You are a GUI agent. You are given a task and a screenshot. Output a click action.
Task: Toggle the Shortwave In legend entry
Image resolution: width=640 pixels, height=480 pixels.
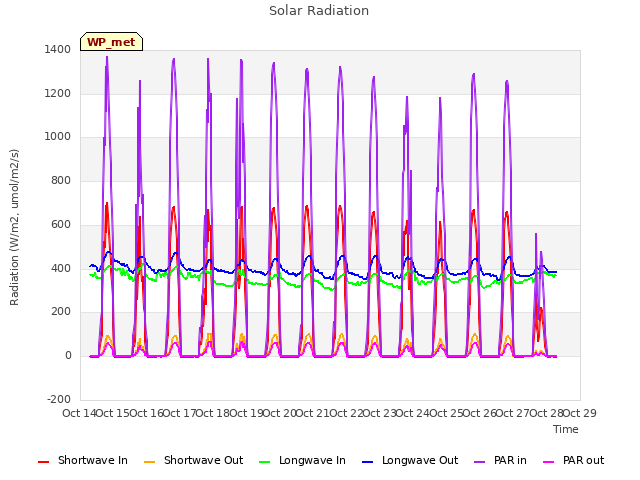(83, 460)
